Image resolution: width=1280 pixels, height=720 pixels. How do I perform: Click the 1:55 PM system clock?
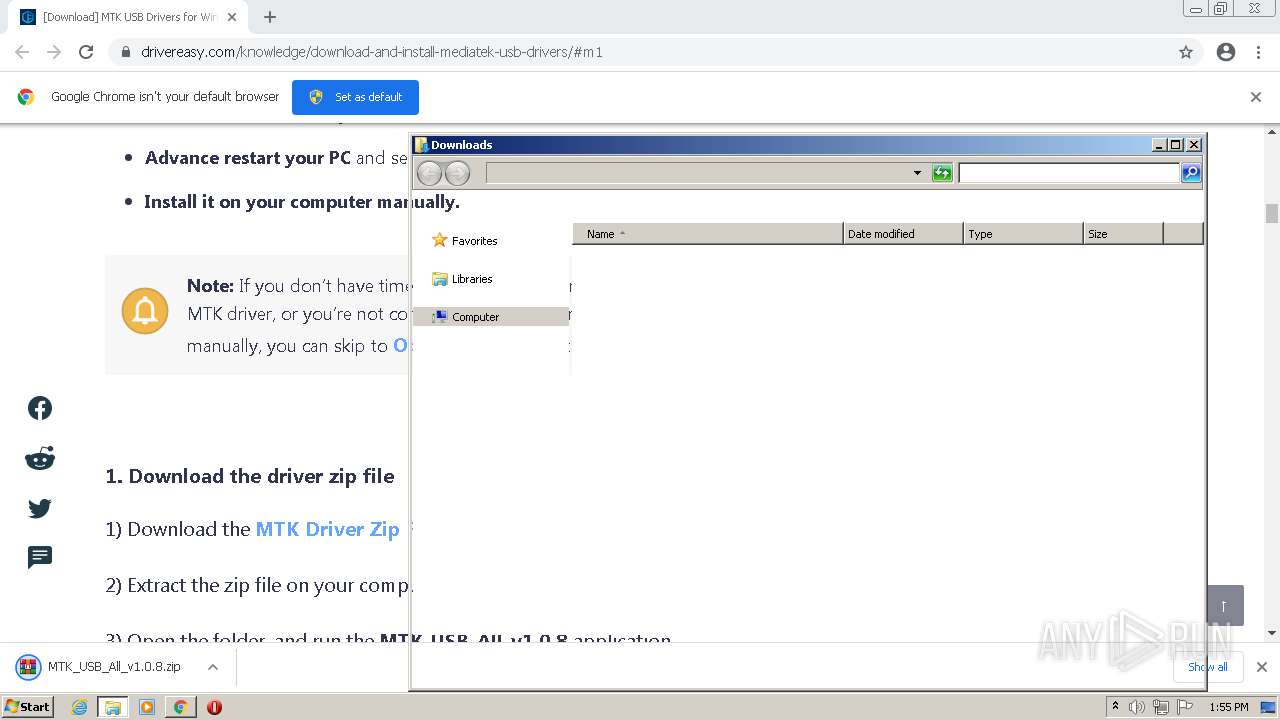click(1228, 707)
